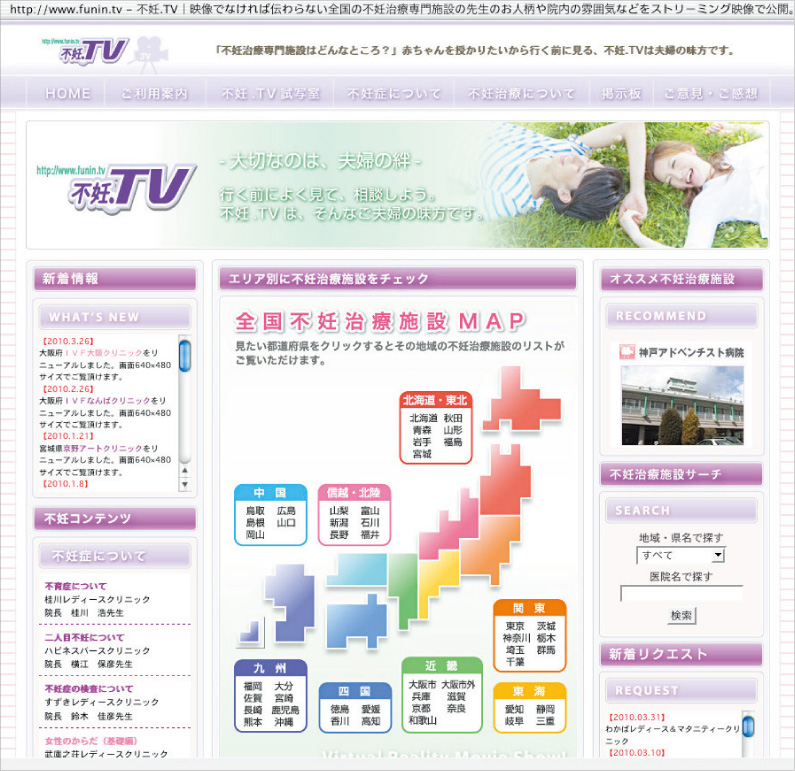The height and width of the screenshot is (771, 795).
Task: Click 鹿児島 in the 九州 box
Action: pyautogui.click(x=285, y=710)
